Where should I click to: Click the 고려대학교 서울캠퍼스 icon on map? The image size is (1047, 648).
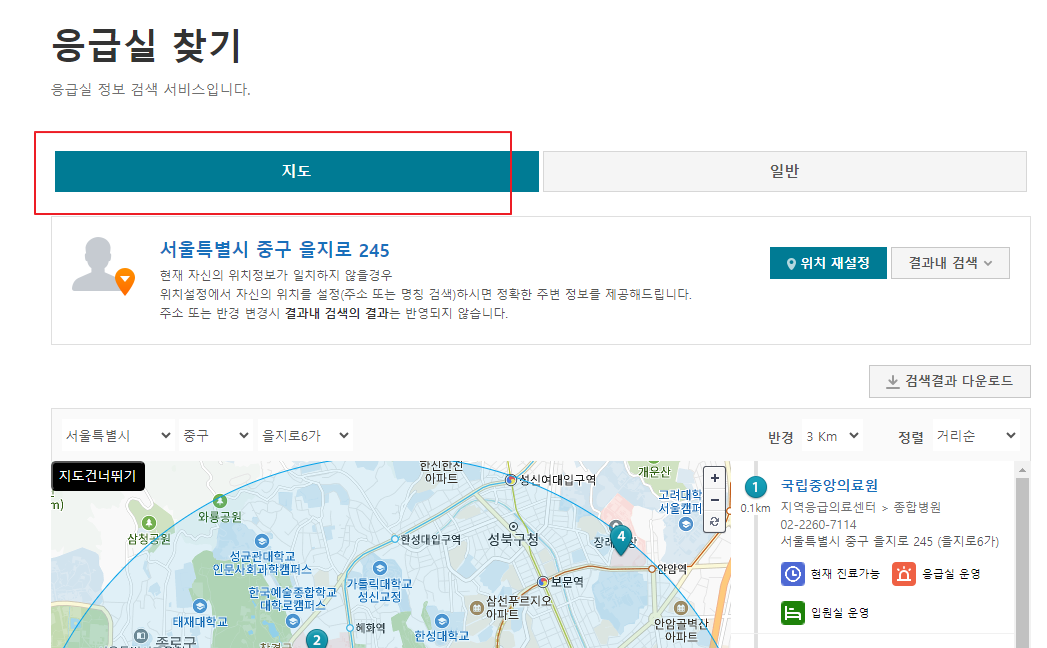[x=686, y=524]
